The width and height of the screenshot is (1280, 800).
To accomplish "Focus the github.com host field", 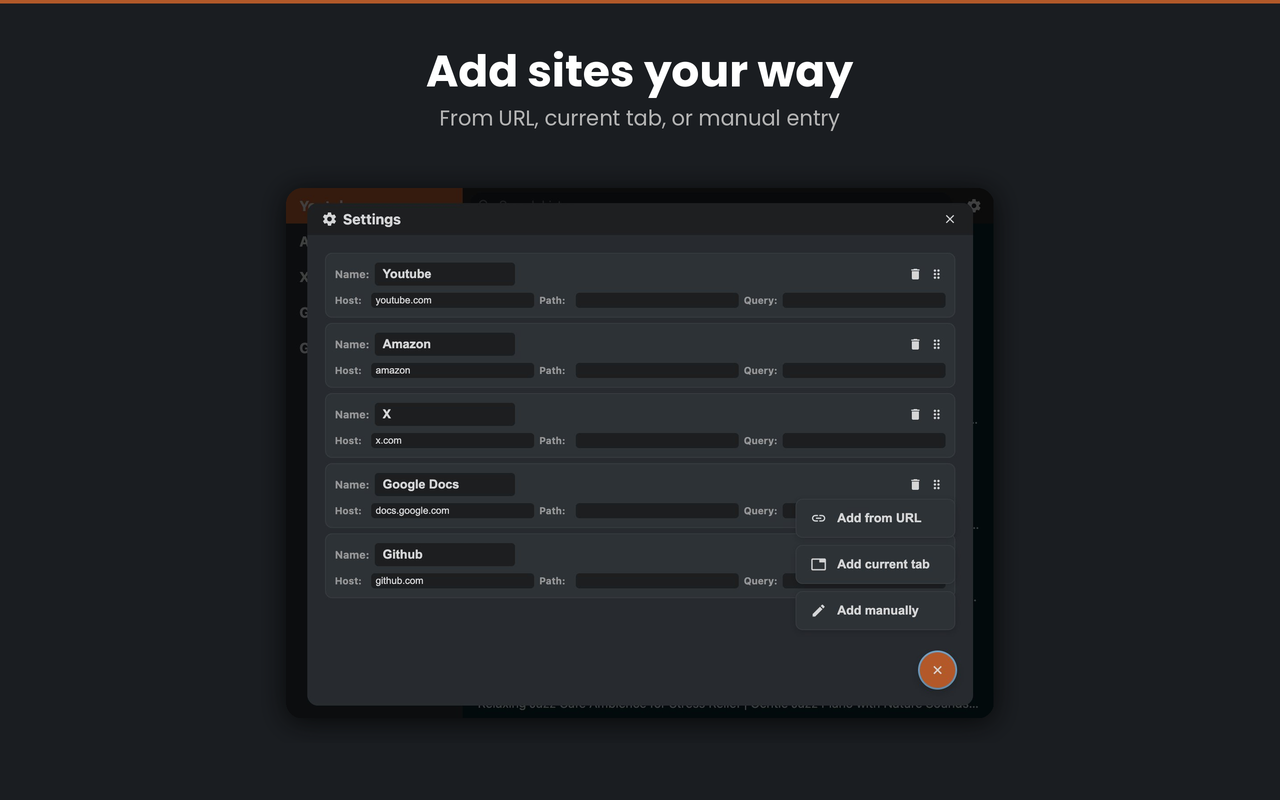I will [452, 580].
